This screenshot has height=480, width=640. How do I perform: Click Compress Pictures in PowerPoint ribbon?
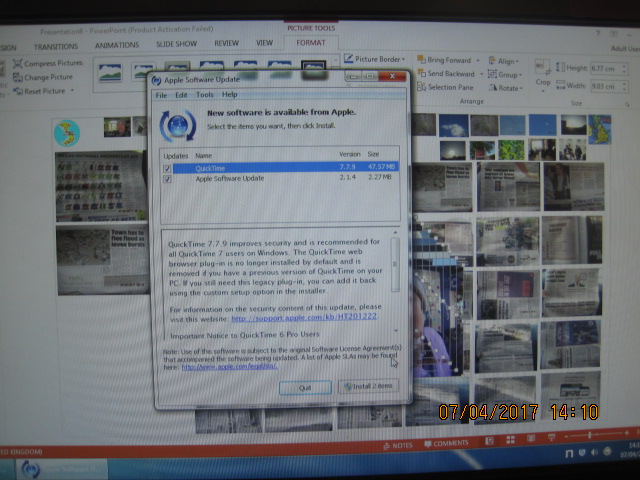pos(48,63)
